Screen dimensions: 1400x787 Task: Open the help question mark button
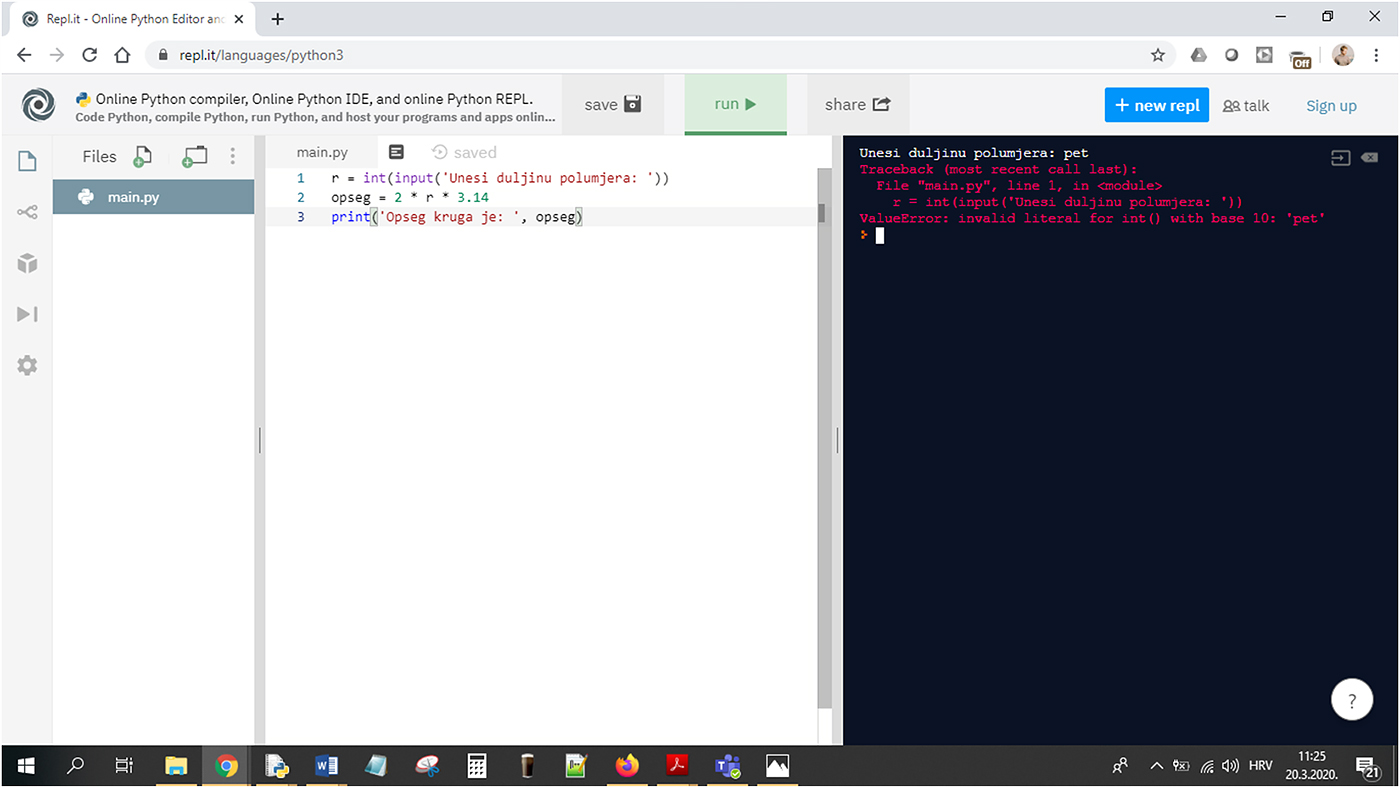[x=1352, y=700]
